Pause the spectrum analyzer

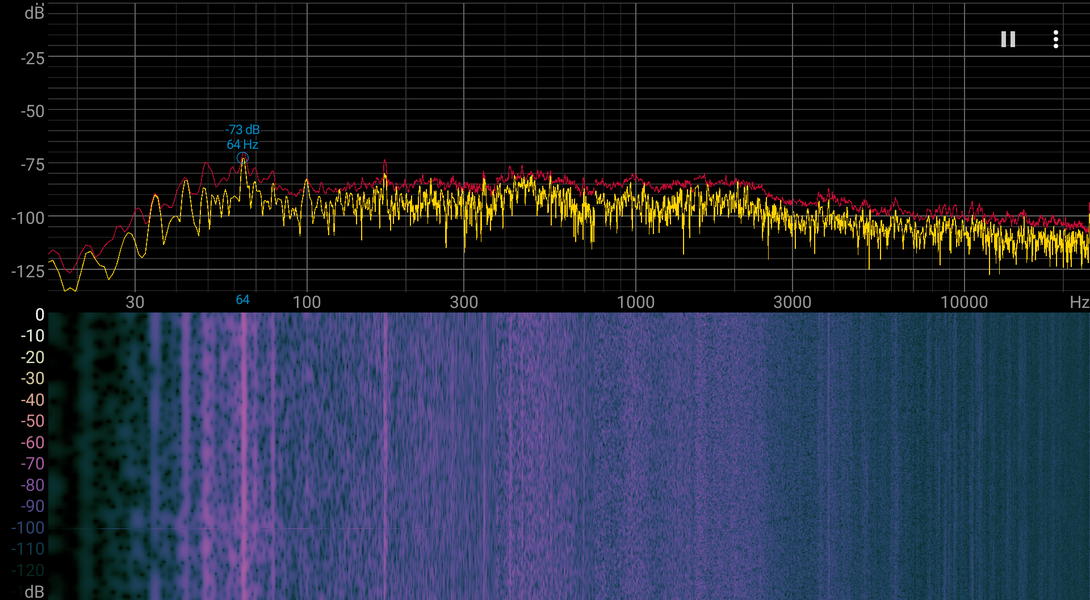[1007, 40]
